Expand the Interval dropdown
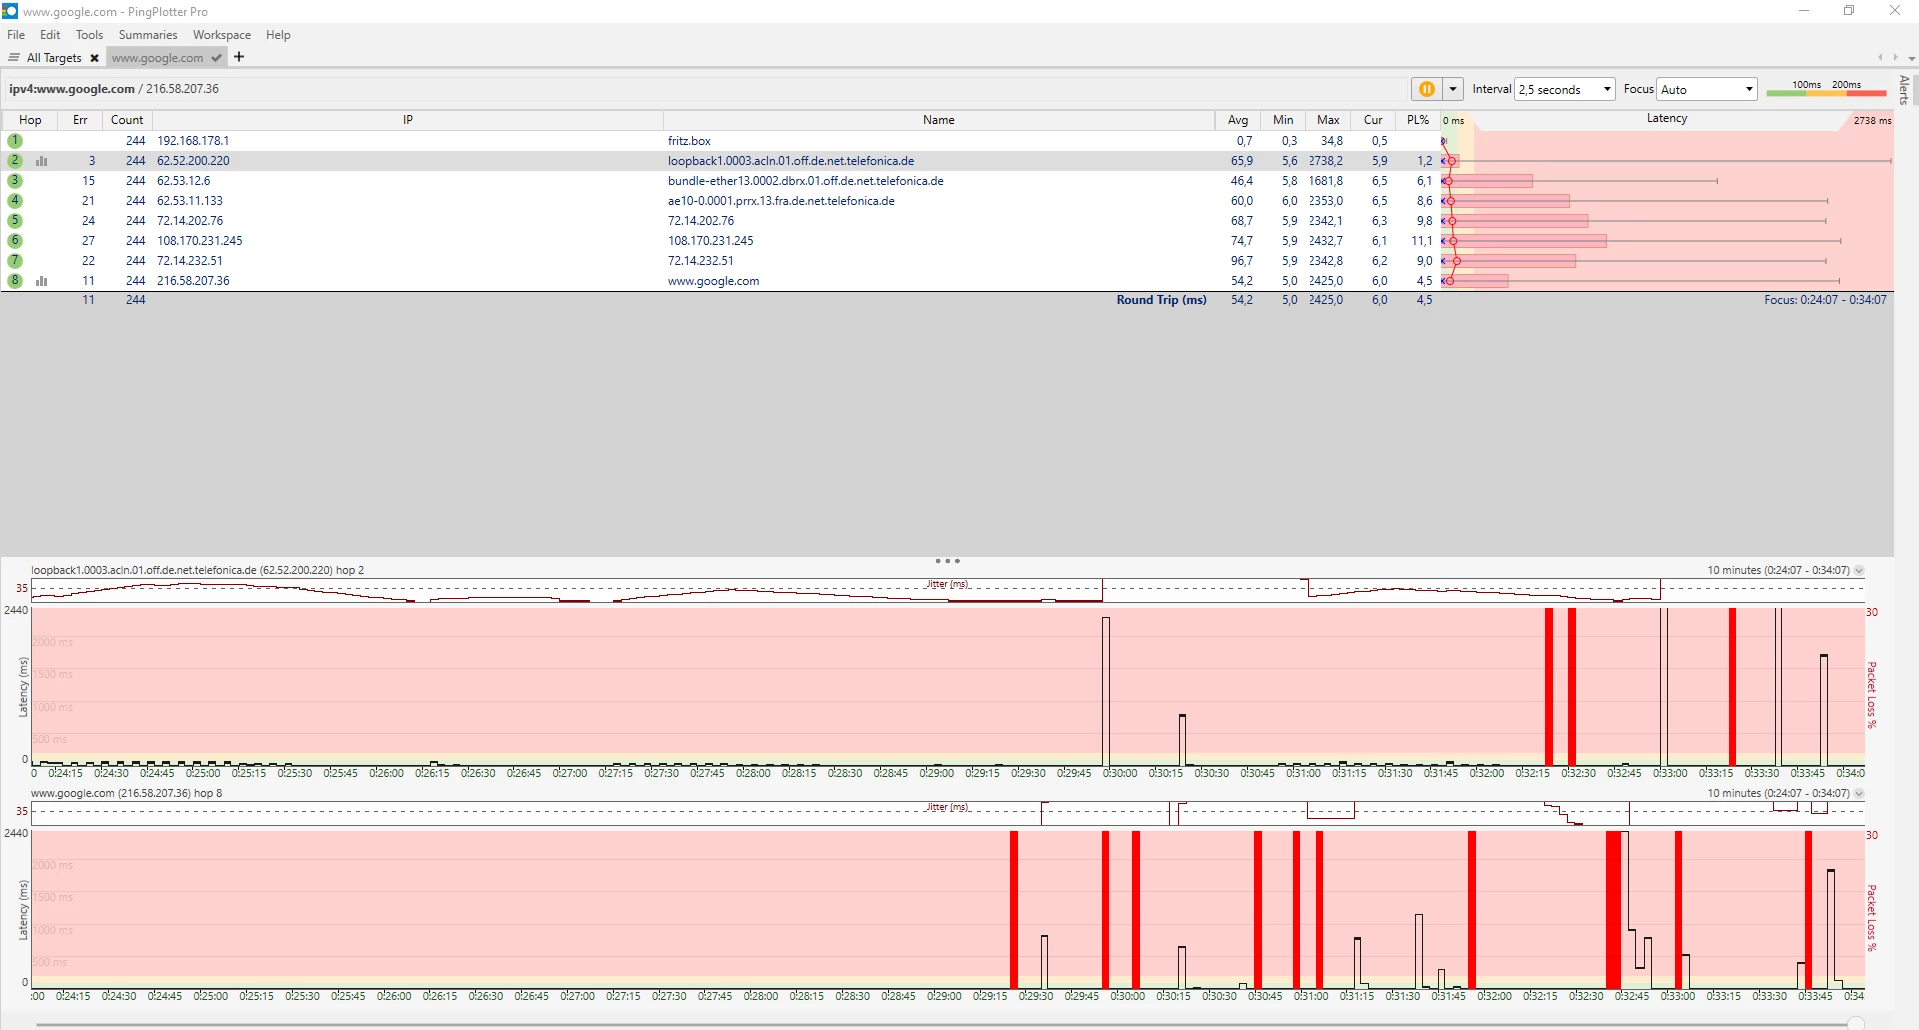The width and height of the screenshot is (1919, 1030). [x=1606, y=89]
